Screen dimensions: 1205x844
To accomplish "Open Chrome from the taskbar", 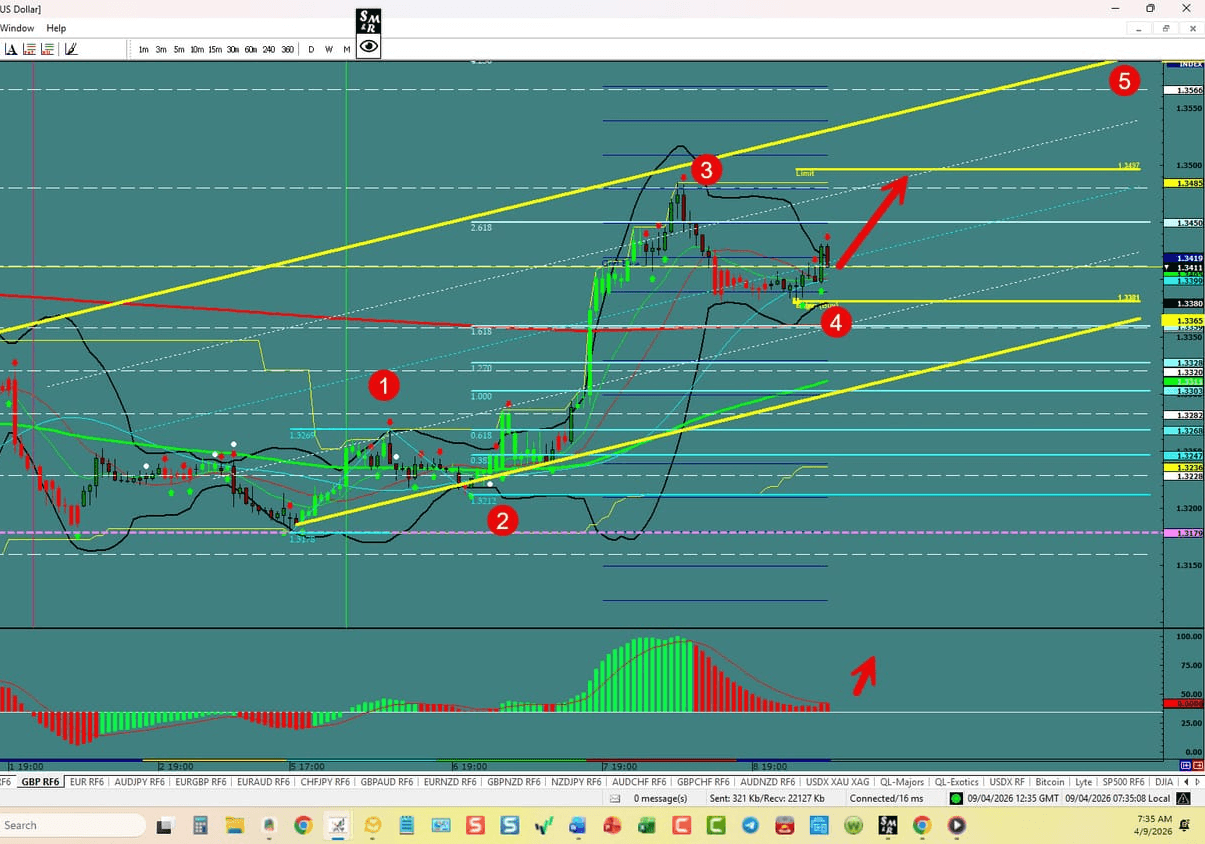I will coord(302,825).
